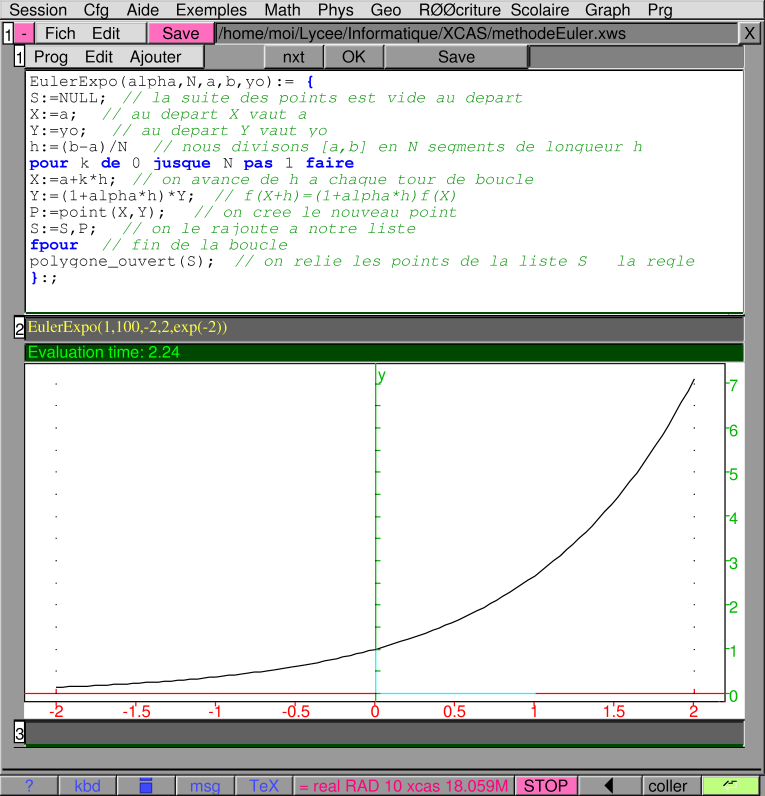Open the Scolaire menu
765x796 pixels.
[x=540, y=10]
